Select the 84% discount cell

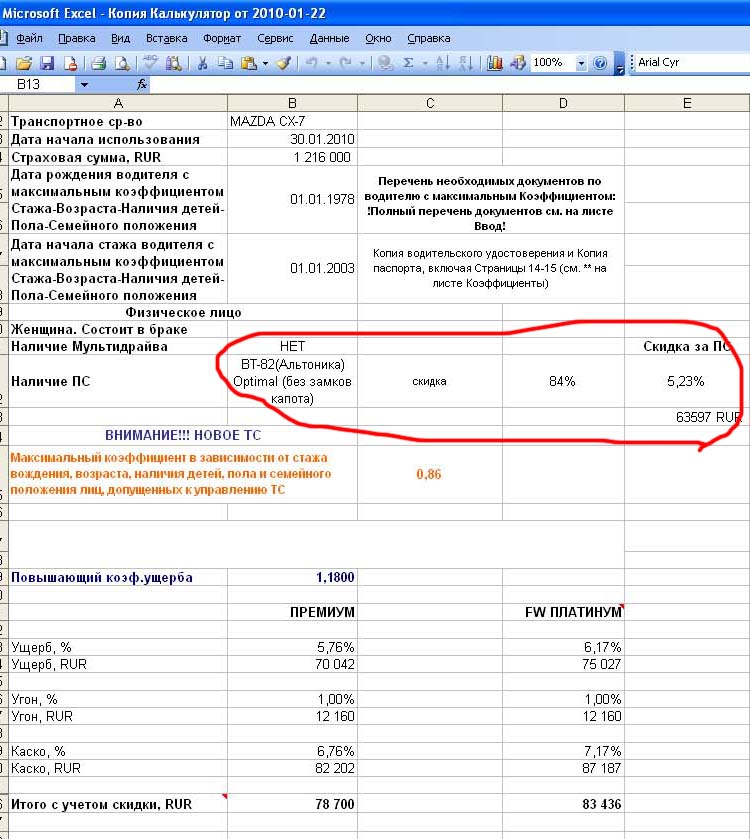563,382
